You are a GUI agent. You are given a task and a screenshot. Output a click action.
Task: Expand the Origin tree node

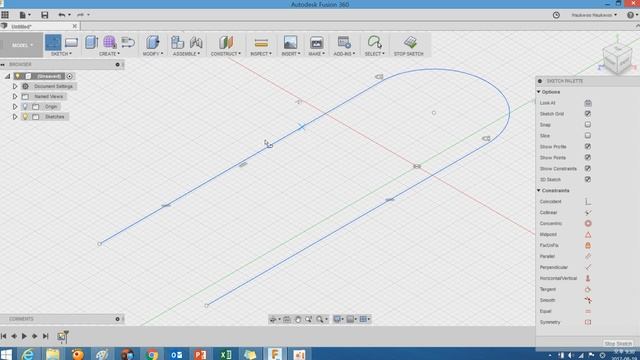click(x=15, y=107)
